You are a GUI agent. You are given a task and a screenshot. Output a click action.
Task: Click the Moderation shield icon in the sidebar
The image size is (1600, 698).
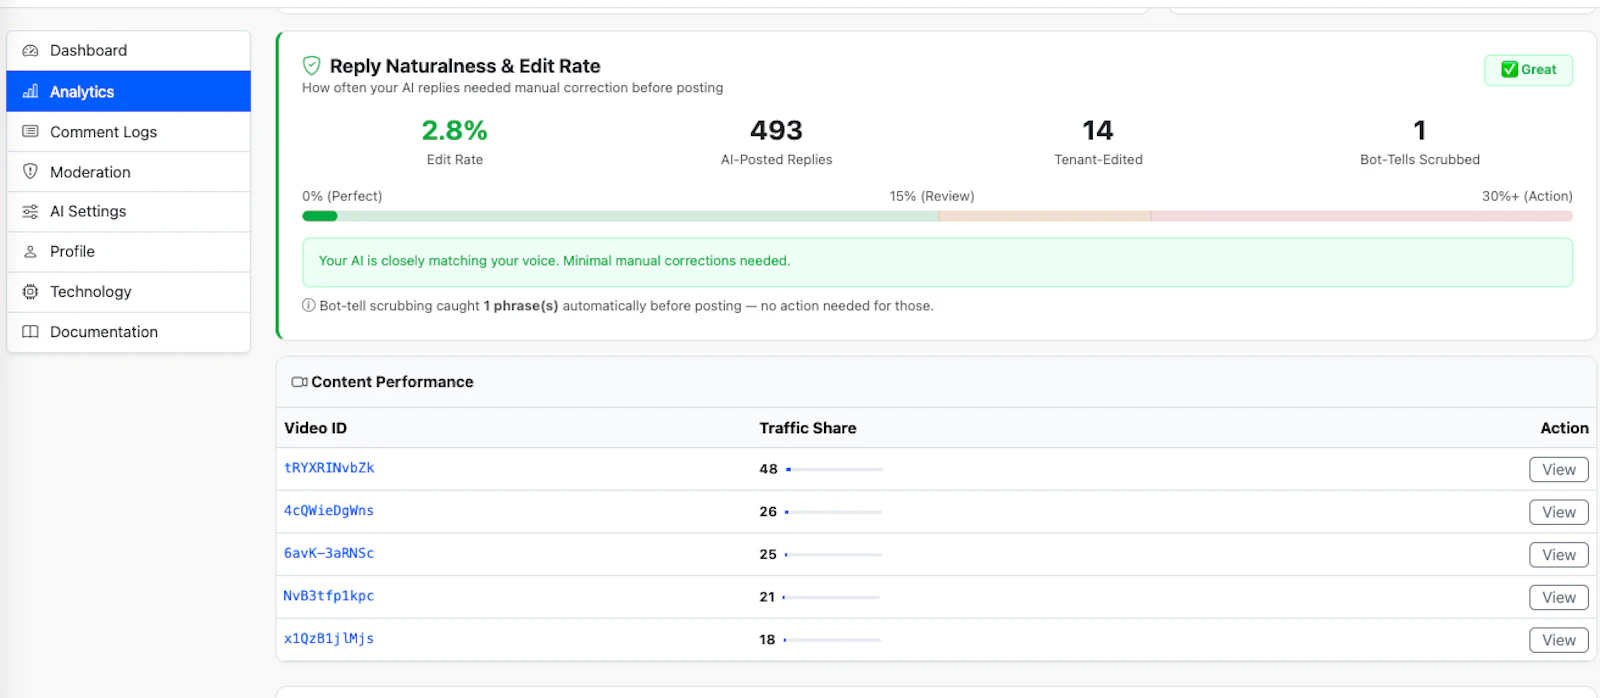click(x=30, y=172)
